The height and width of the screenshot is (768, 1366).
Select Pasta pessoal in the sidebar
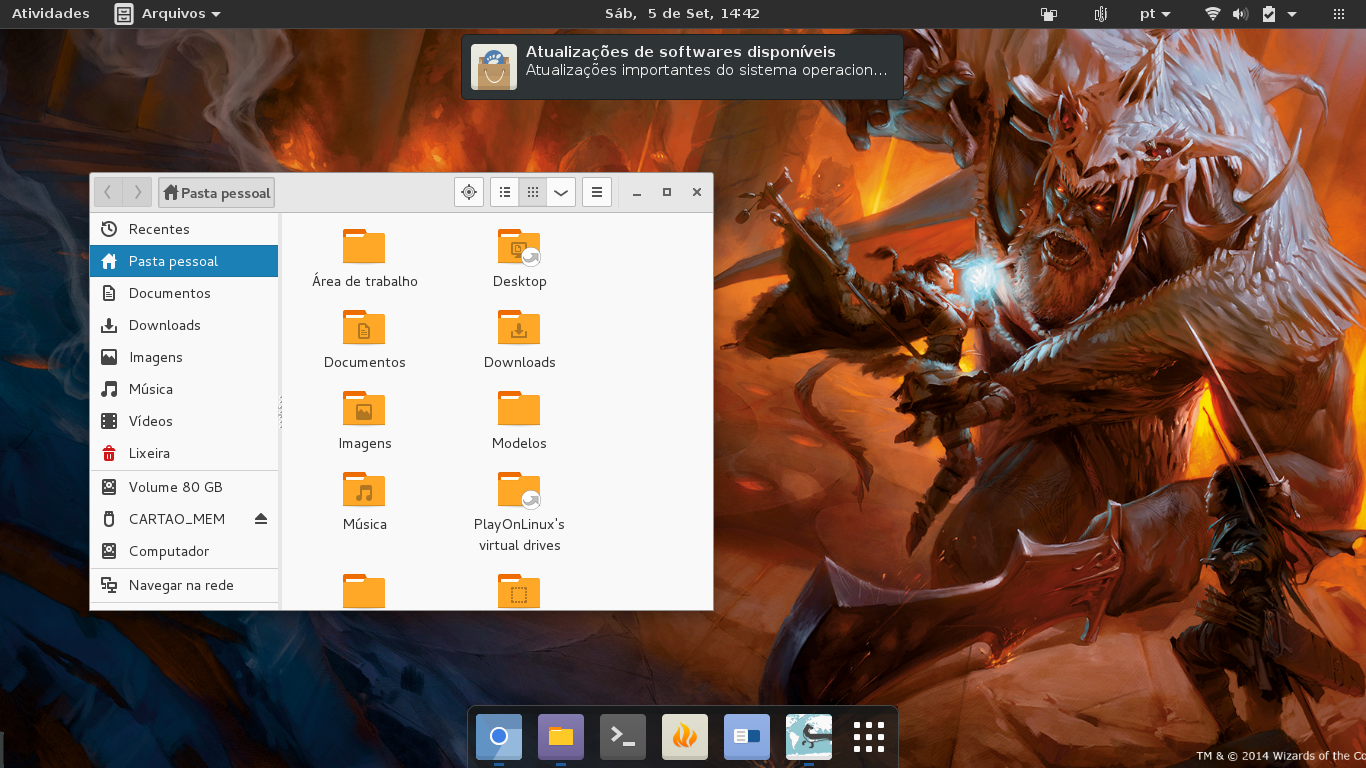(x=184, y=261)
